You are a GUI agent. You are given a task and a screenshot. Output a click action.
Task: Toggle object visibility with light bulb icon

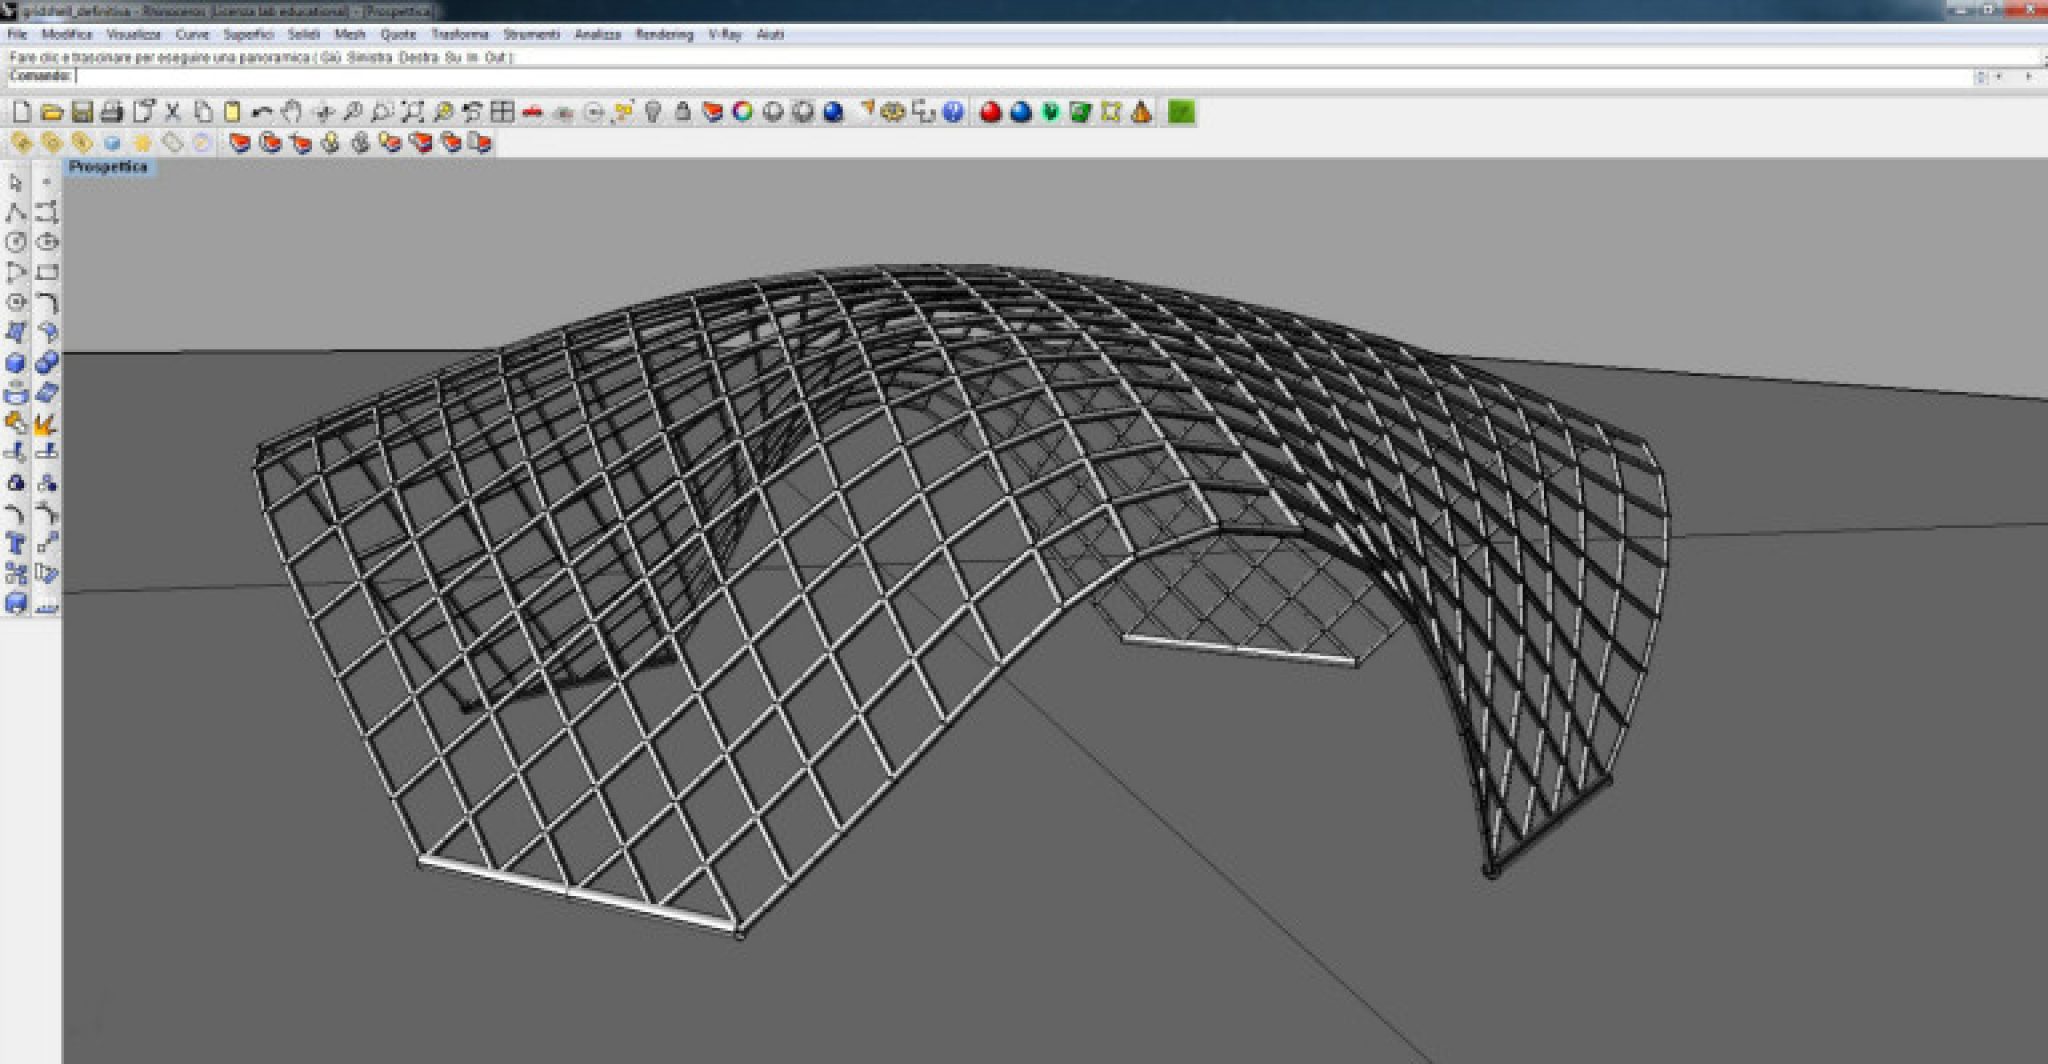[x=653, y=112]
